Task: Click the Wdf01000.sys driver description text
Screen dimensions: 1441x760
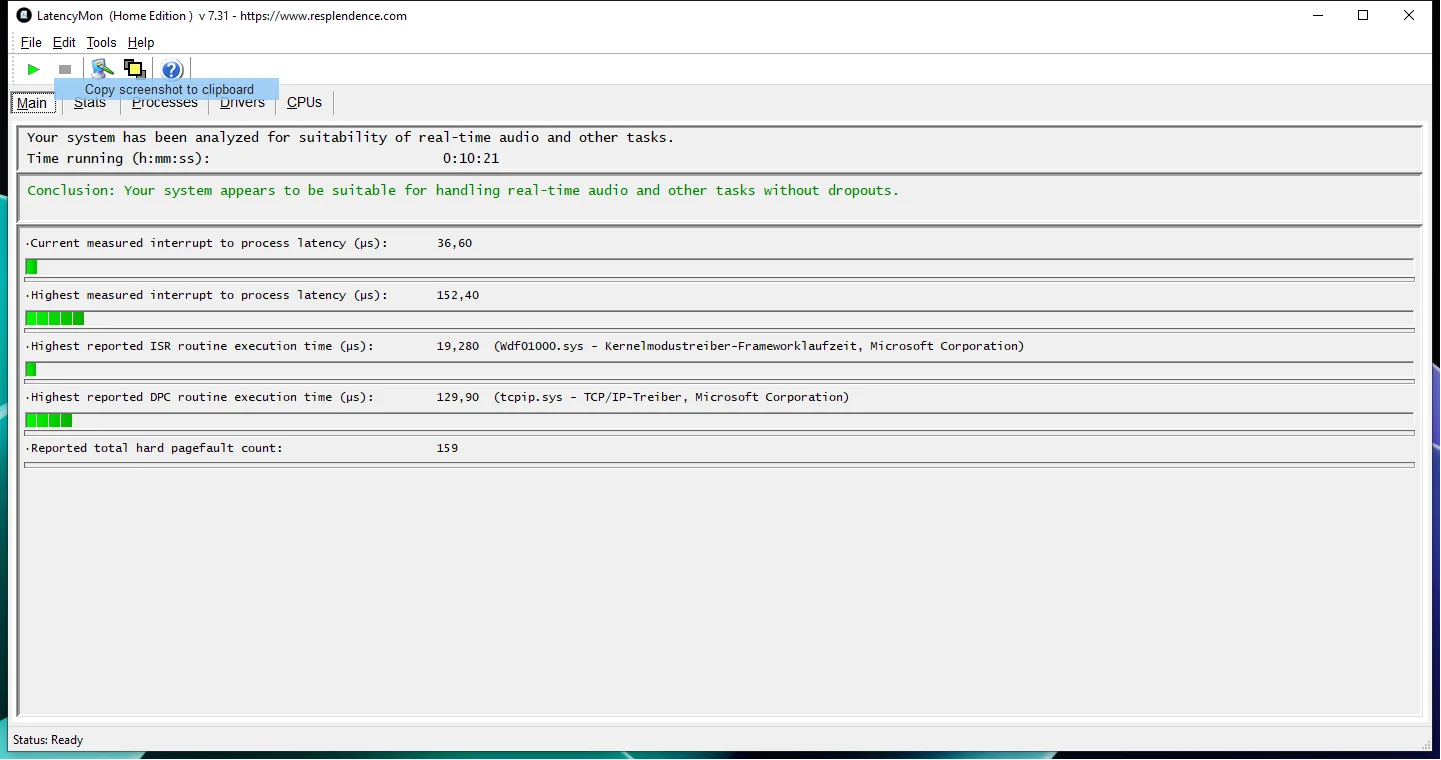Action: point(759,346)
